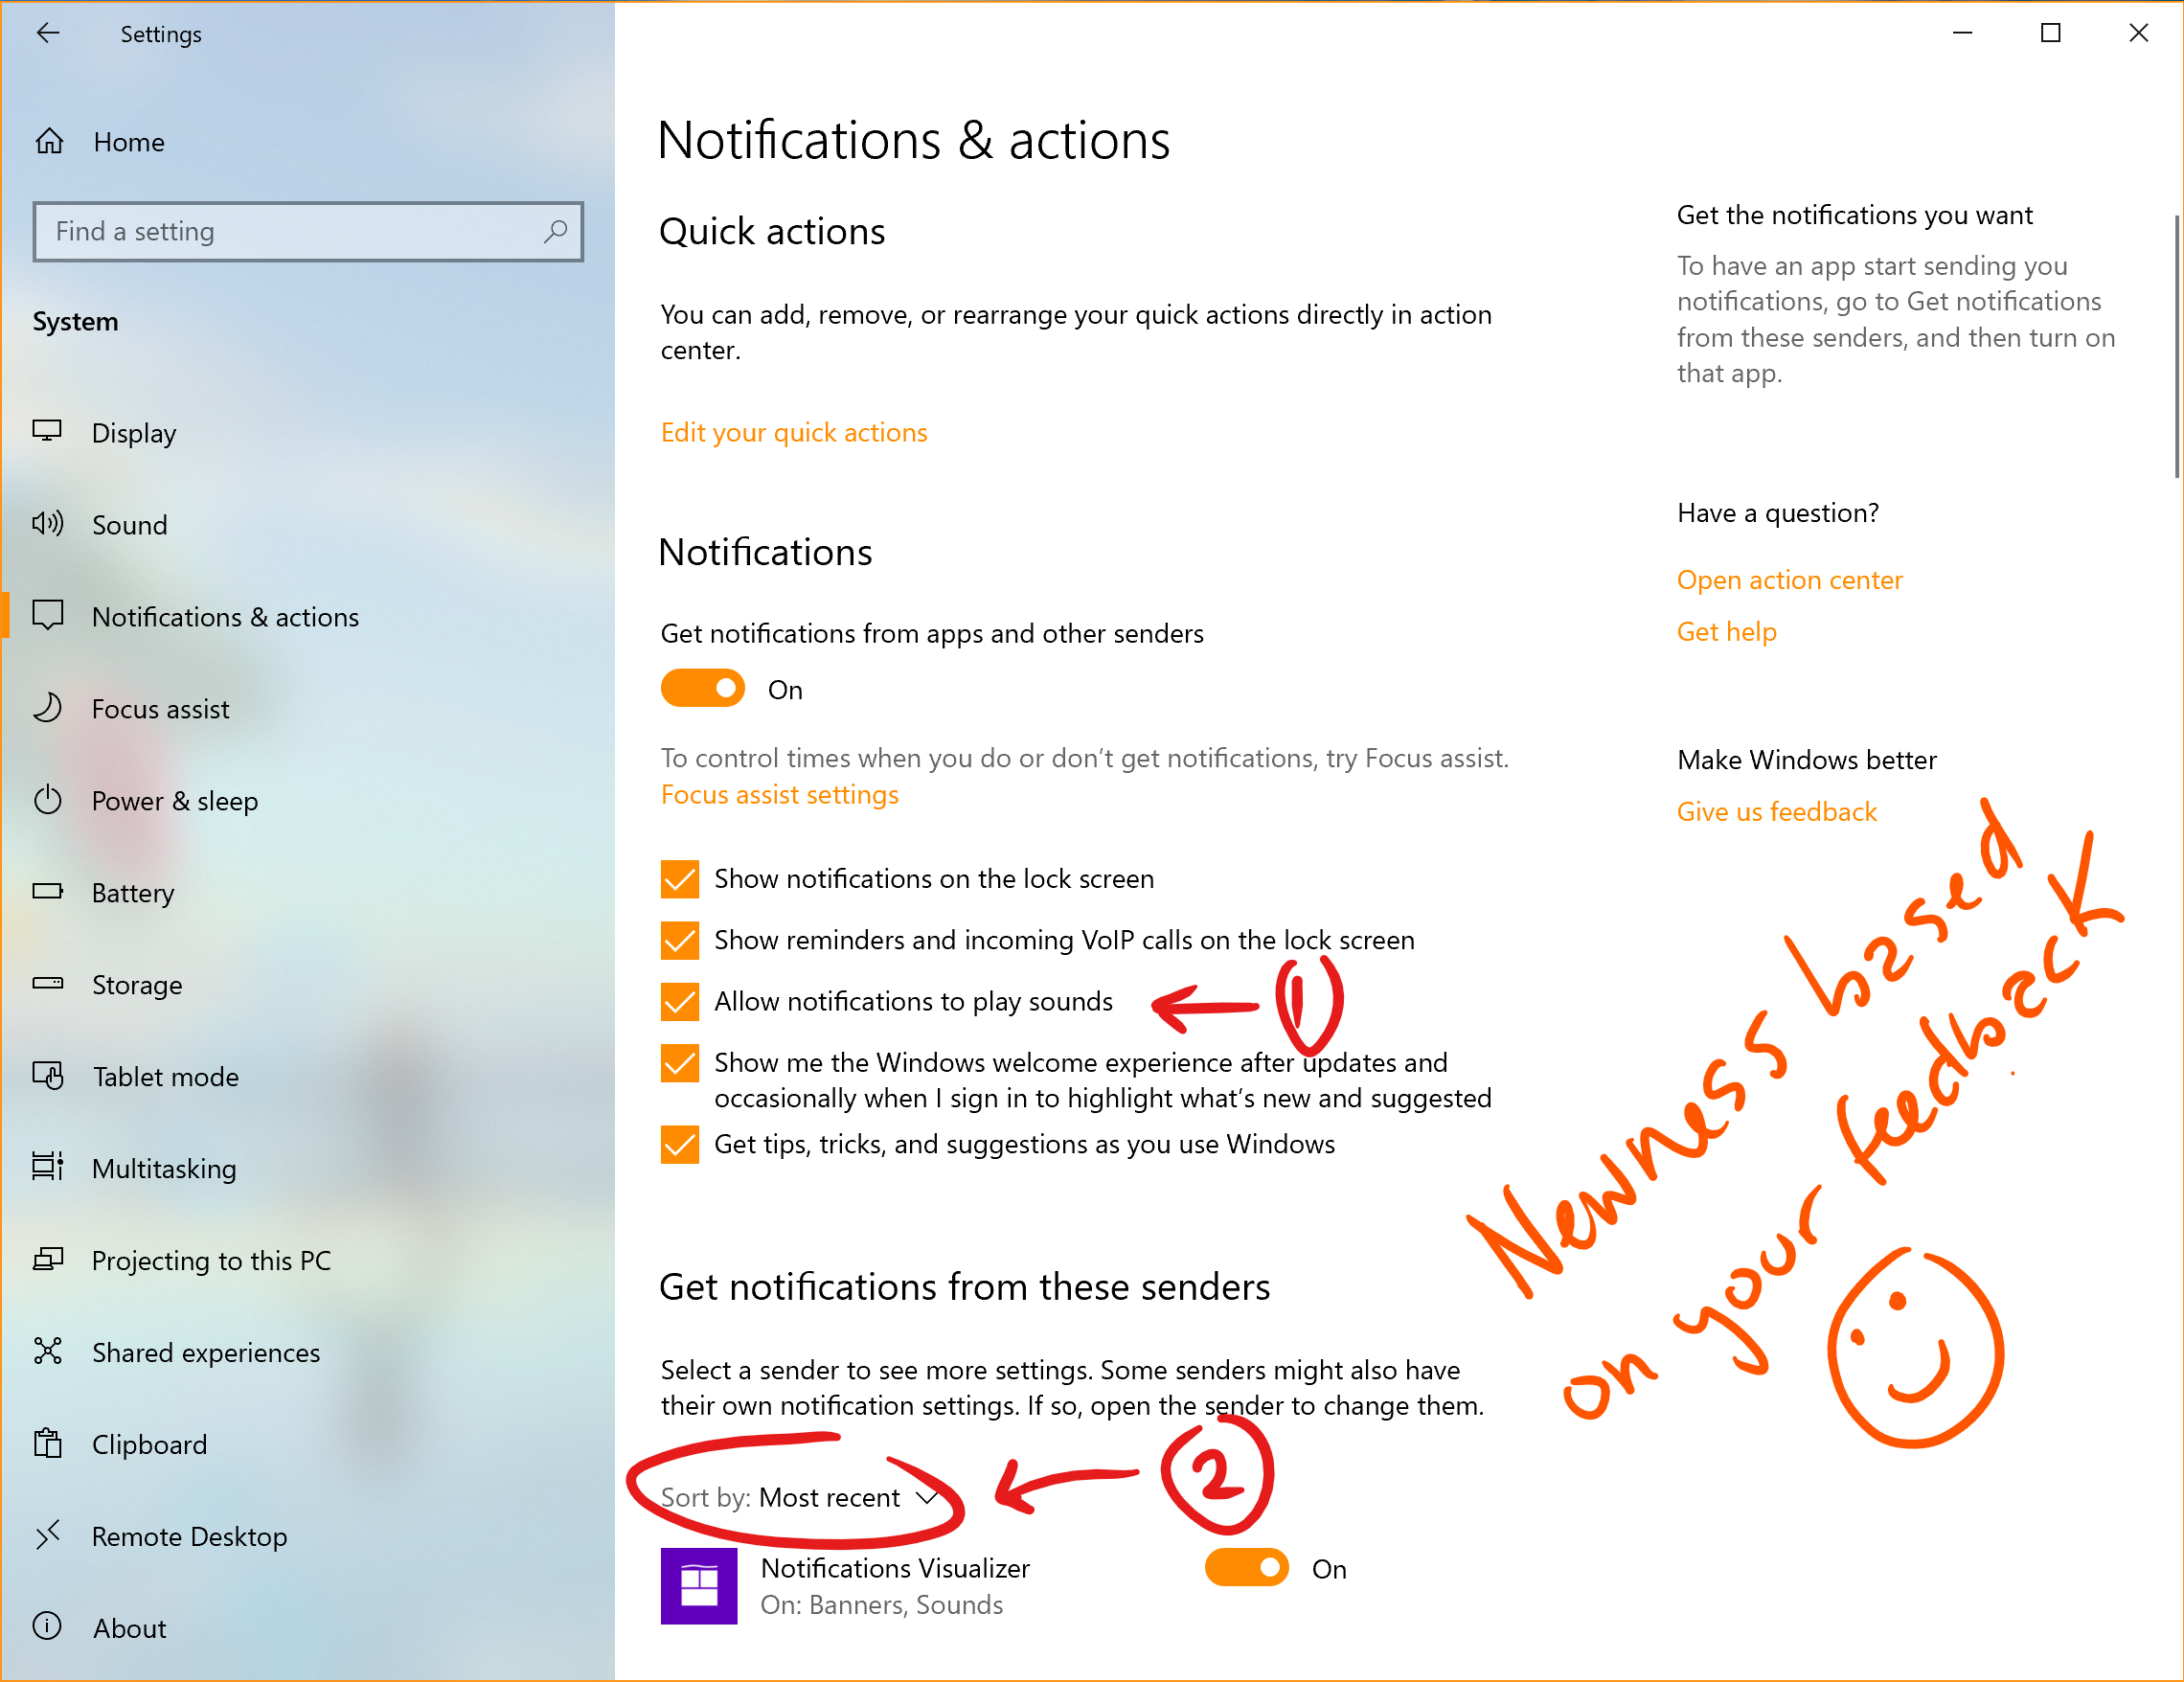Click the Battery icon in sidebar
2184x1682 pixels.
(48, 892)
